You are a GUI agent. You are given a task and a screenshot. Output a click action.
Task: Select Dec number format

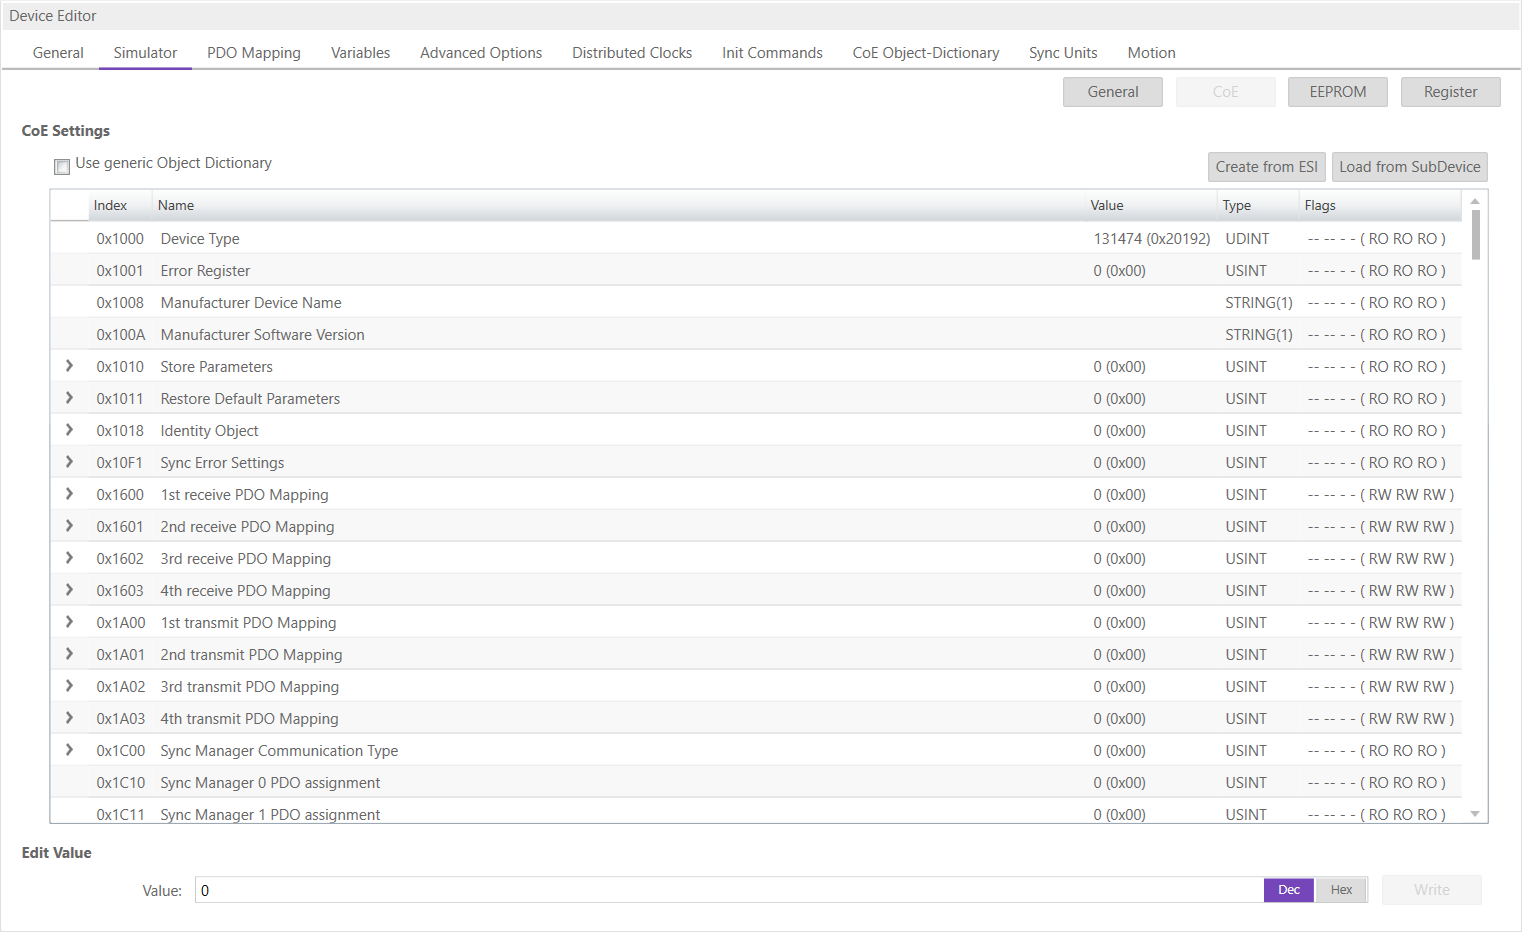coord(1289,890)
